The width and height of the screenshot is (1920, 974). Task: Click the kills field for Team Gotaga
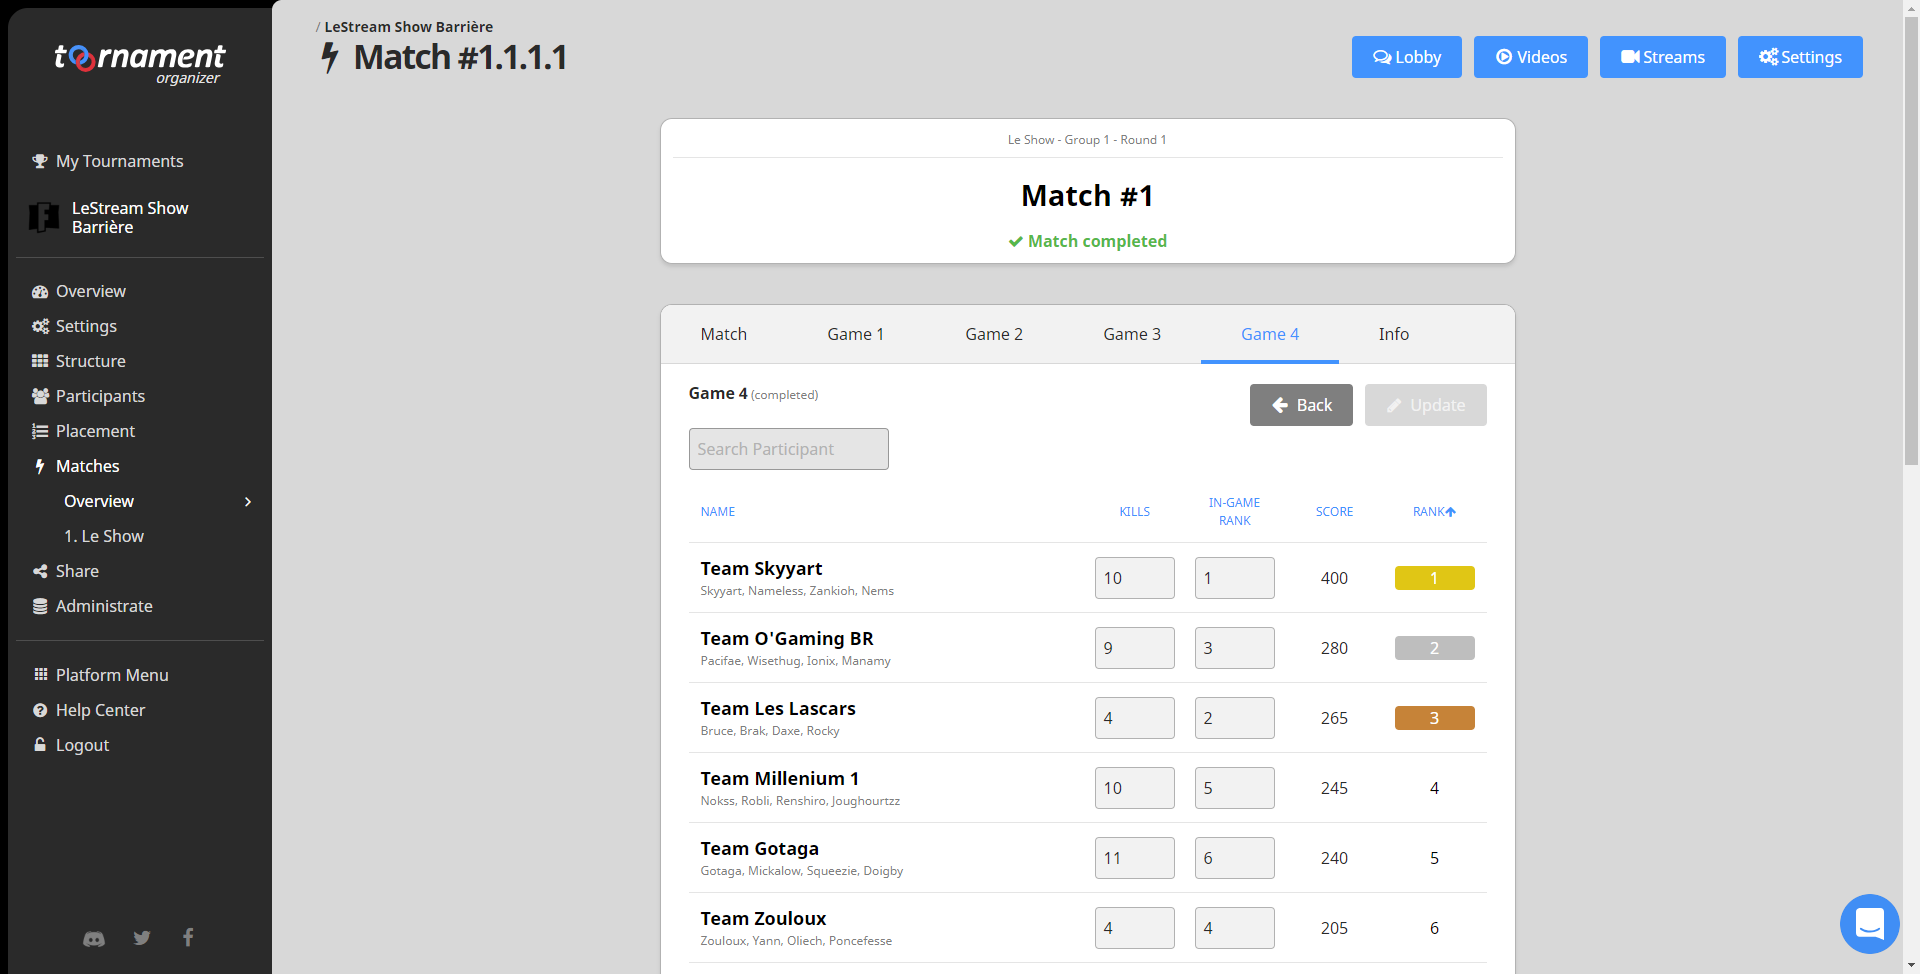coord(1135,858)
